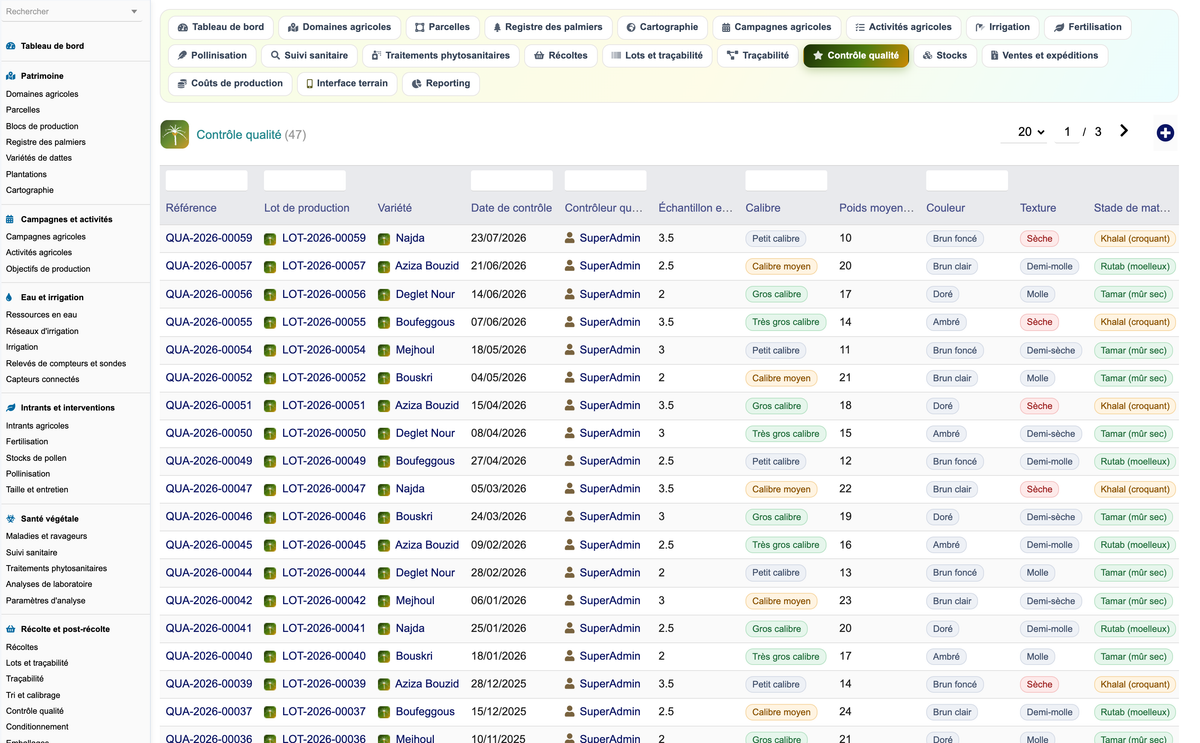Click variety icon beside Mejhoul QUA-2026-00042 row

[384, 602]
